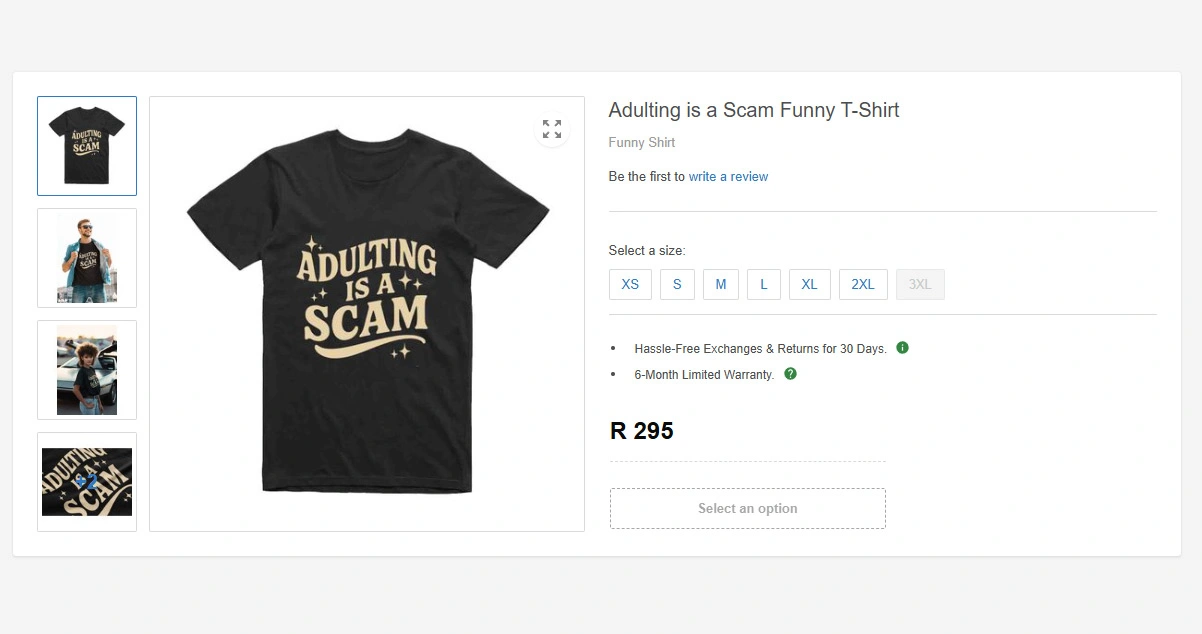Open the +2 more images thumbnail

(87, 482)
